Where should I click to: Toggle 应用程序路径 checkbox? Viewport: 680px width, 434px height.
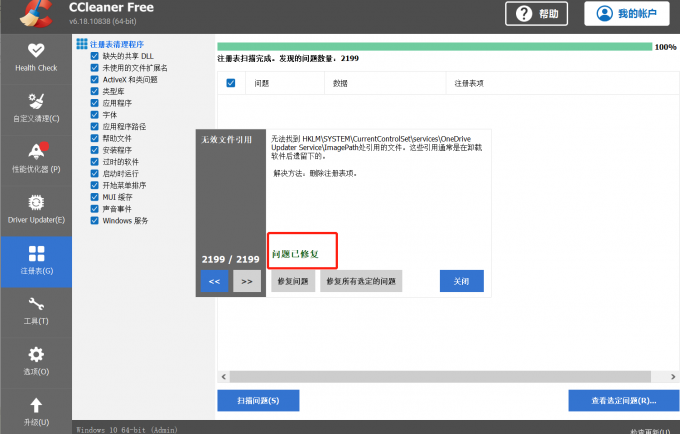(x=94, y=126)
